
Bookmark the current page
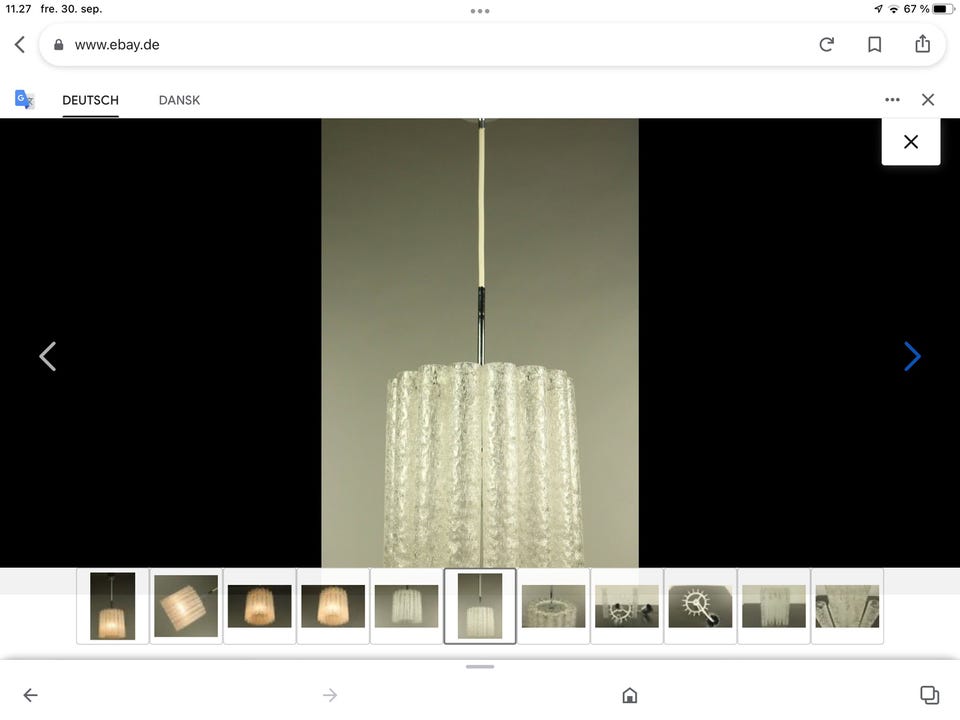[x=874, y=44]
